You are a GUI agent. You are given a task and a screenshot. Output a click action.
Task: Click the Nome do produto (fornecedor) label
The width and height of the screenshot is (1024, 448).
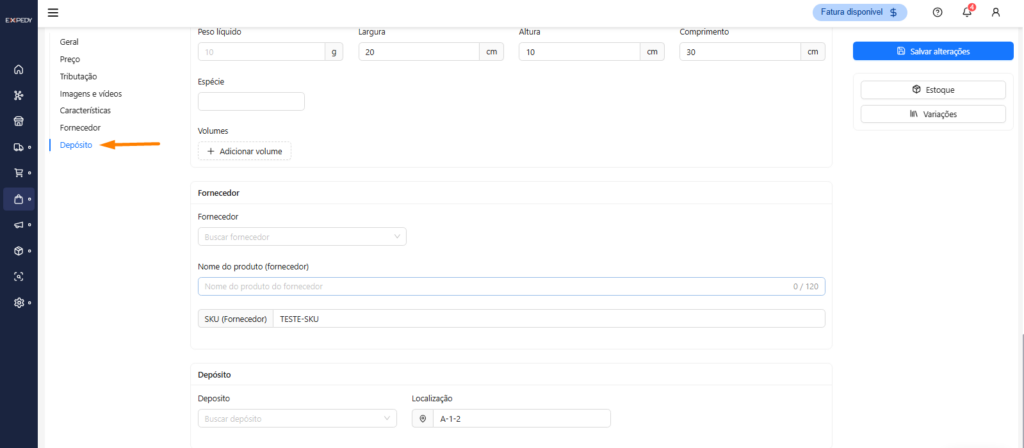pyautogui.click(x=253, y=266)
